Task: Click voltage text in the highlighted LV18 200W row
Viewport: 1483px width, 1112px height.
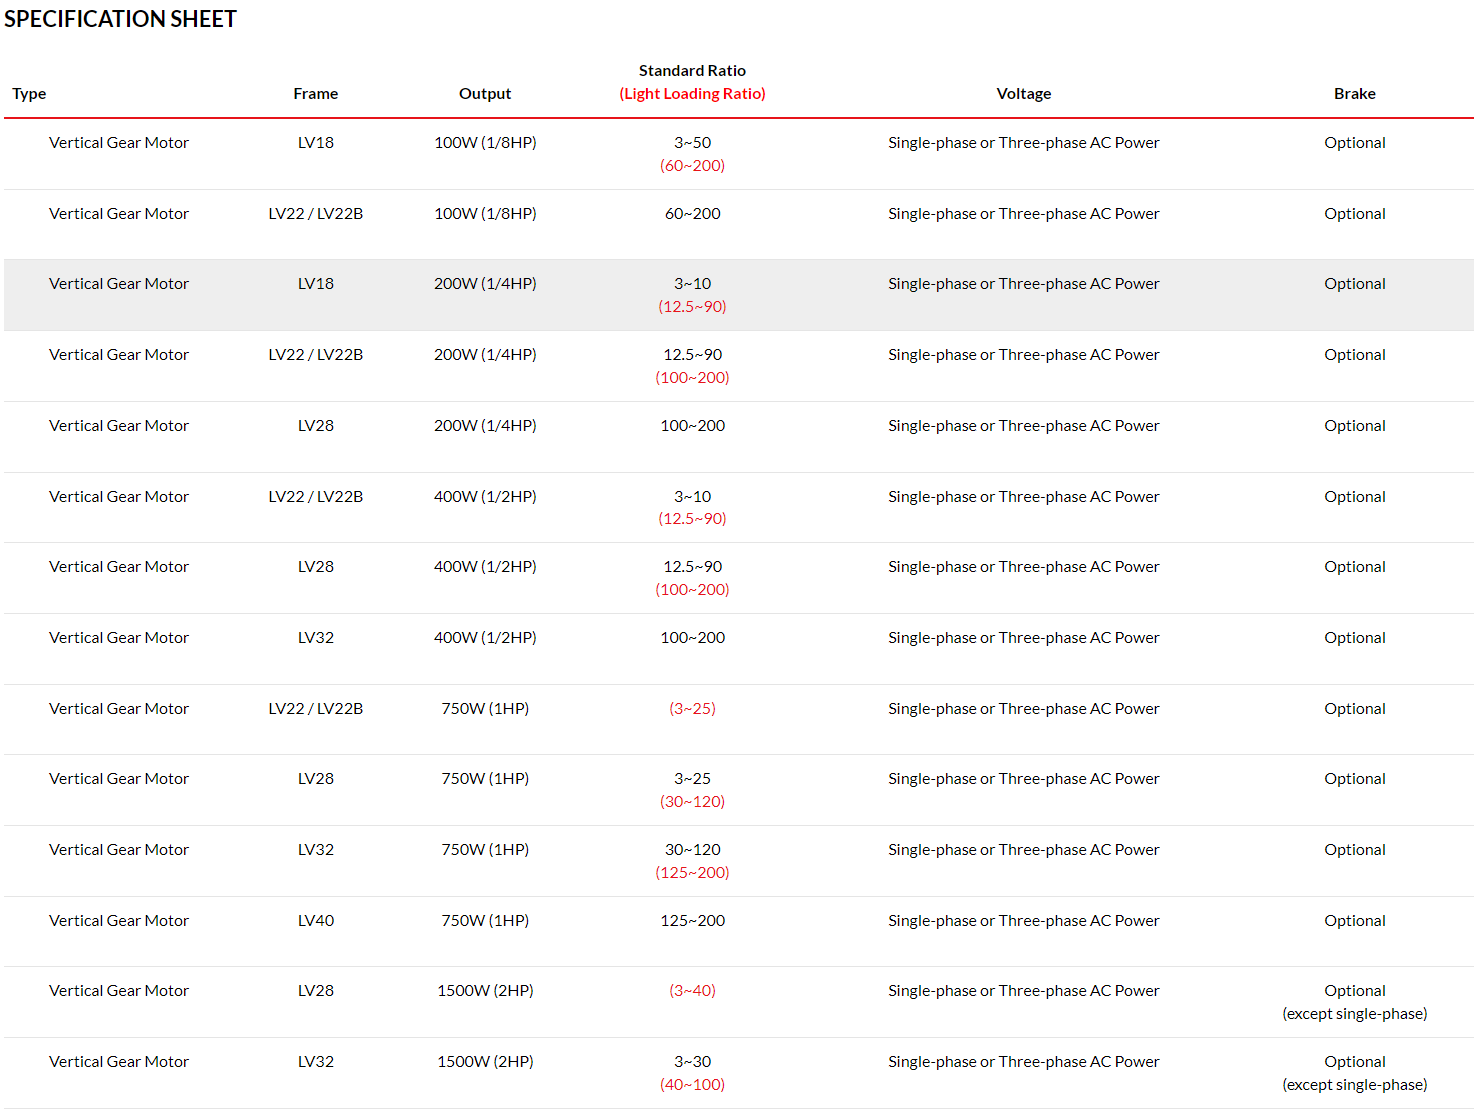Action: coord(1024,284)
